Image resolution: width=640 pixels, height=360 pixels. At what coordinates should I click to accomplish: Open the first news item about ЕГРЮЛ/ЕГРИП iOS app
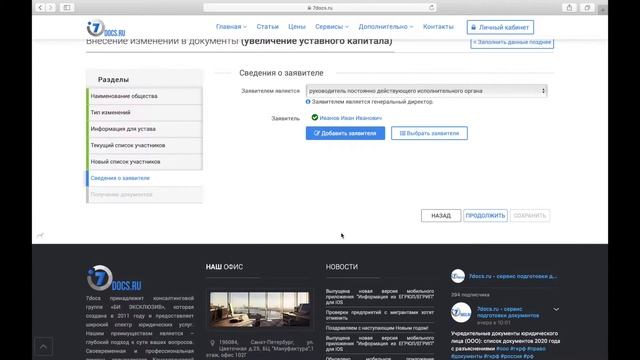[x=380, y=297]
